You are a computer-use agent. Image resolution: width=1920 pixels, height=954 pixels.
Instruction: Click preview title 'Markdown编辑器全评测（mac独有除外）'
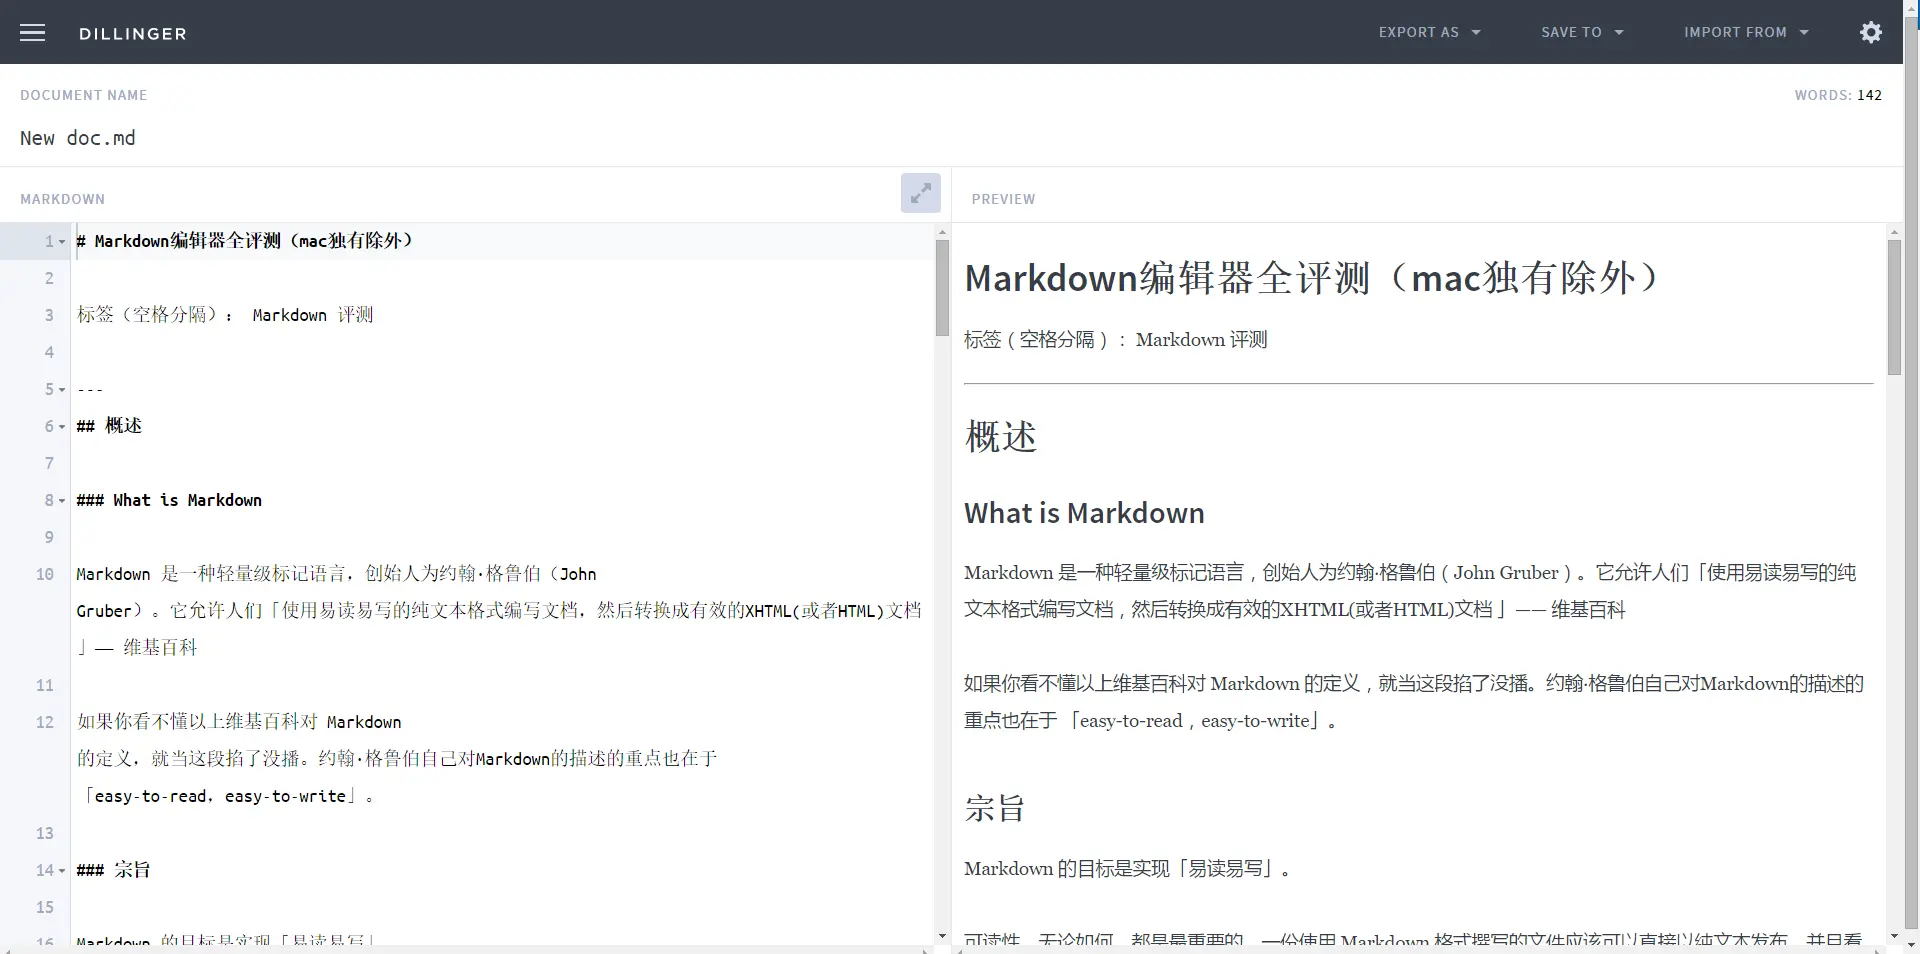pyautogui.click(x=1312, y=278)
